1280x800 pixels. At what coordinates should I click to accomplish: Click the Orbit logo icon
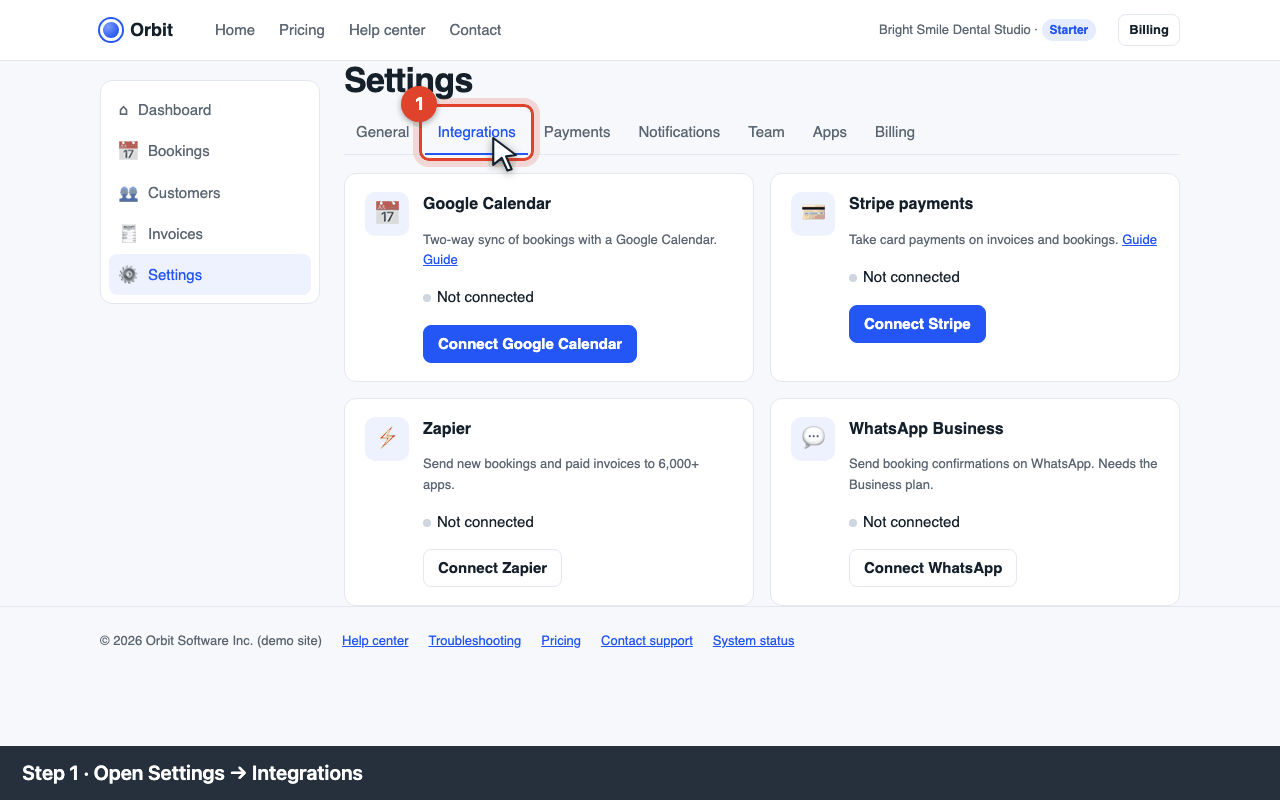point(111,30)
